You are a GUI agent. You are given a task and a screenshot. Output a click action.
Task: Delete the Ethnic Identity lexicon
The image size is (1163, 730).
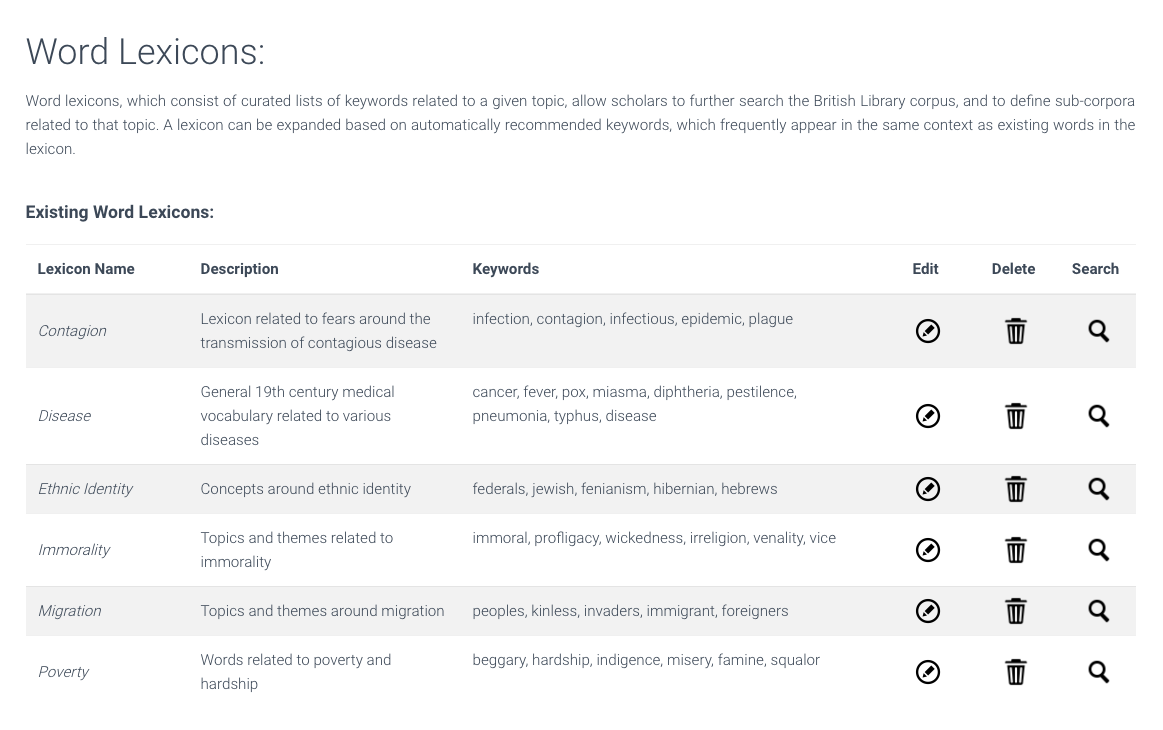point(1015,489)
